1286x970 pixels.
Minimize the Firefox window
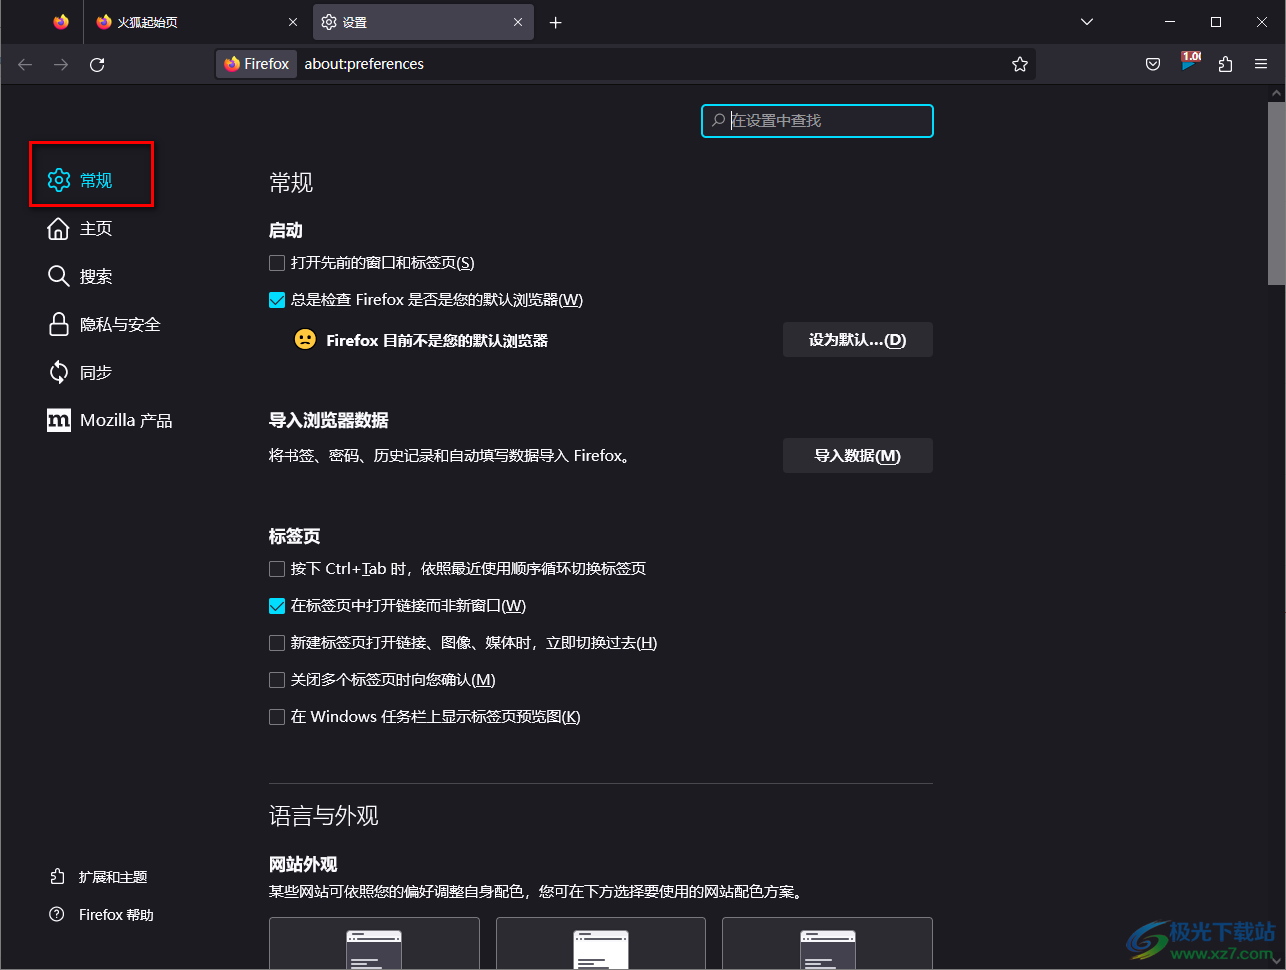1171,22
